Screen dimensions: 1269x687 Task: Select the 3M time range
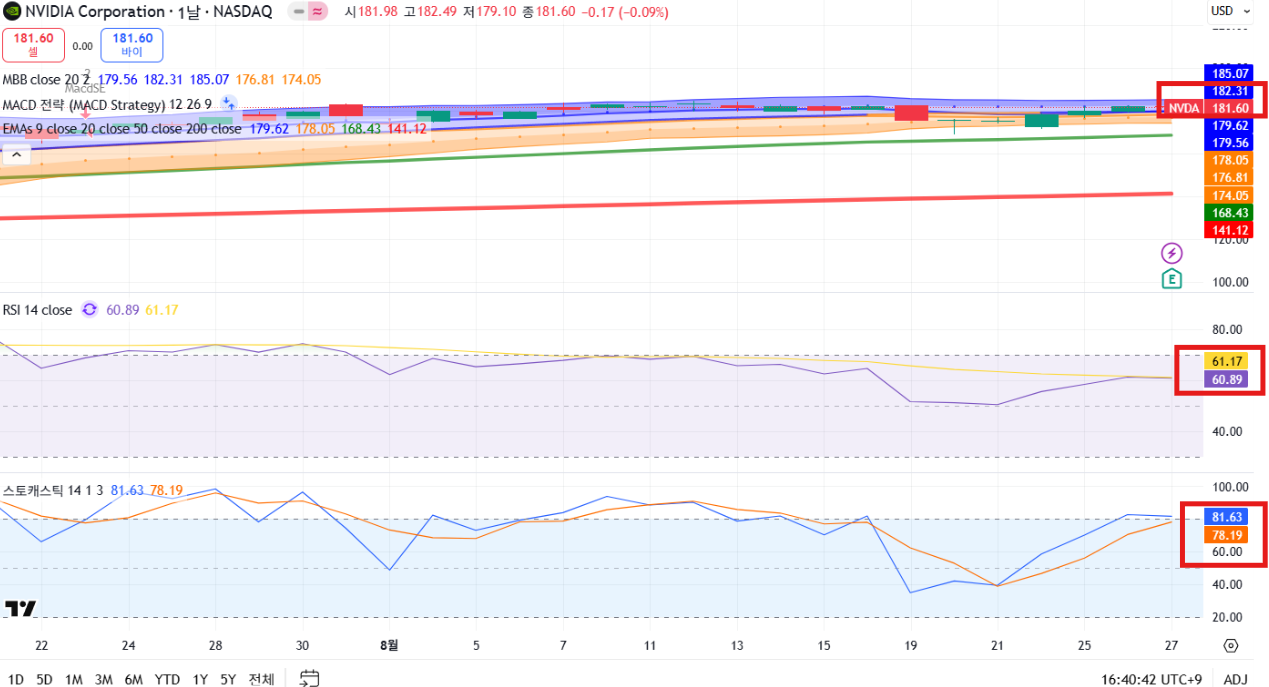coord(103,679)
